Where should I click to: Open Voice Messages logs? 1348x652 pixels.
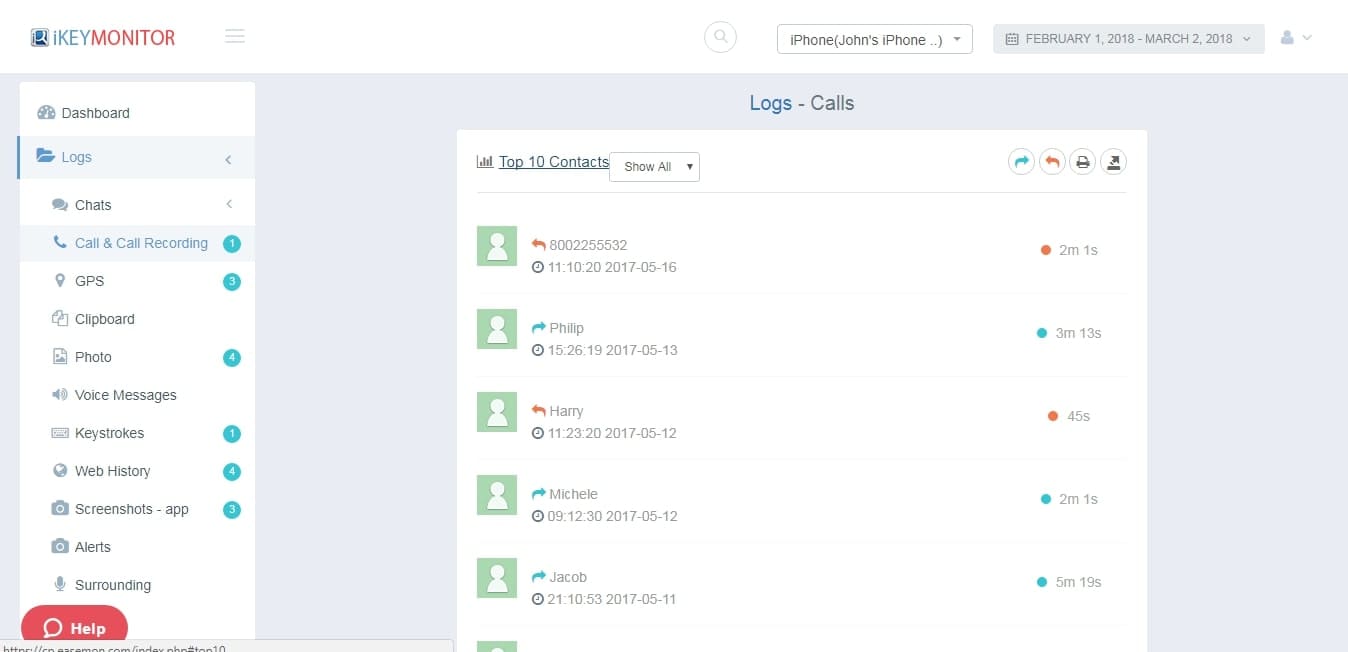coord(125,395)
